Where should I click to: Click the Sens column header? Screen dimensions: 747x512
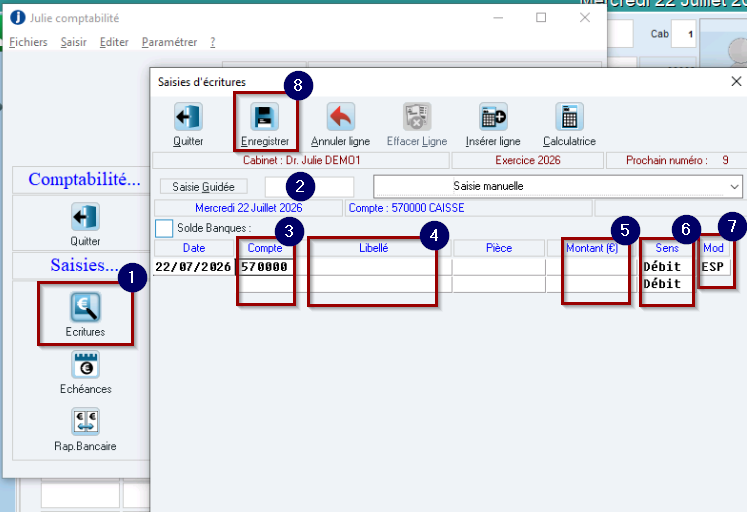tap(667, 248)
